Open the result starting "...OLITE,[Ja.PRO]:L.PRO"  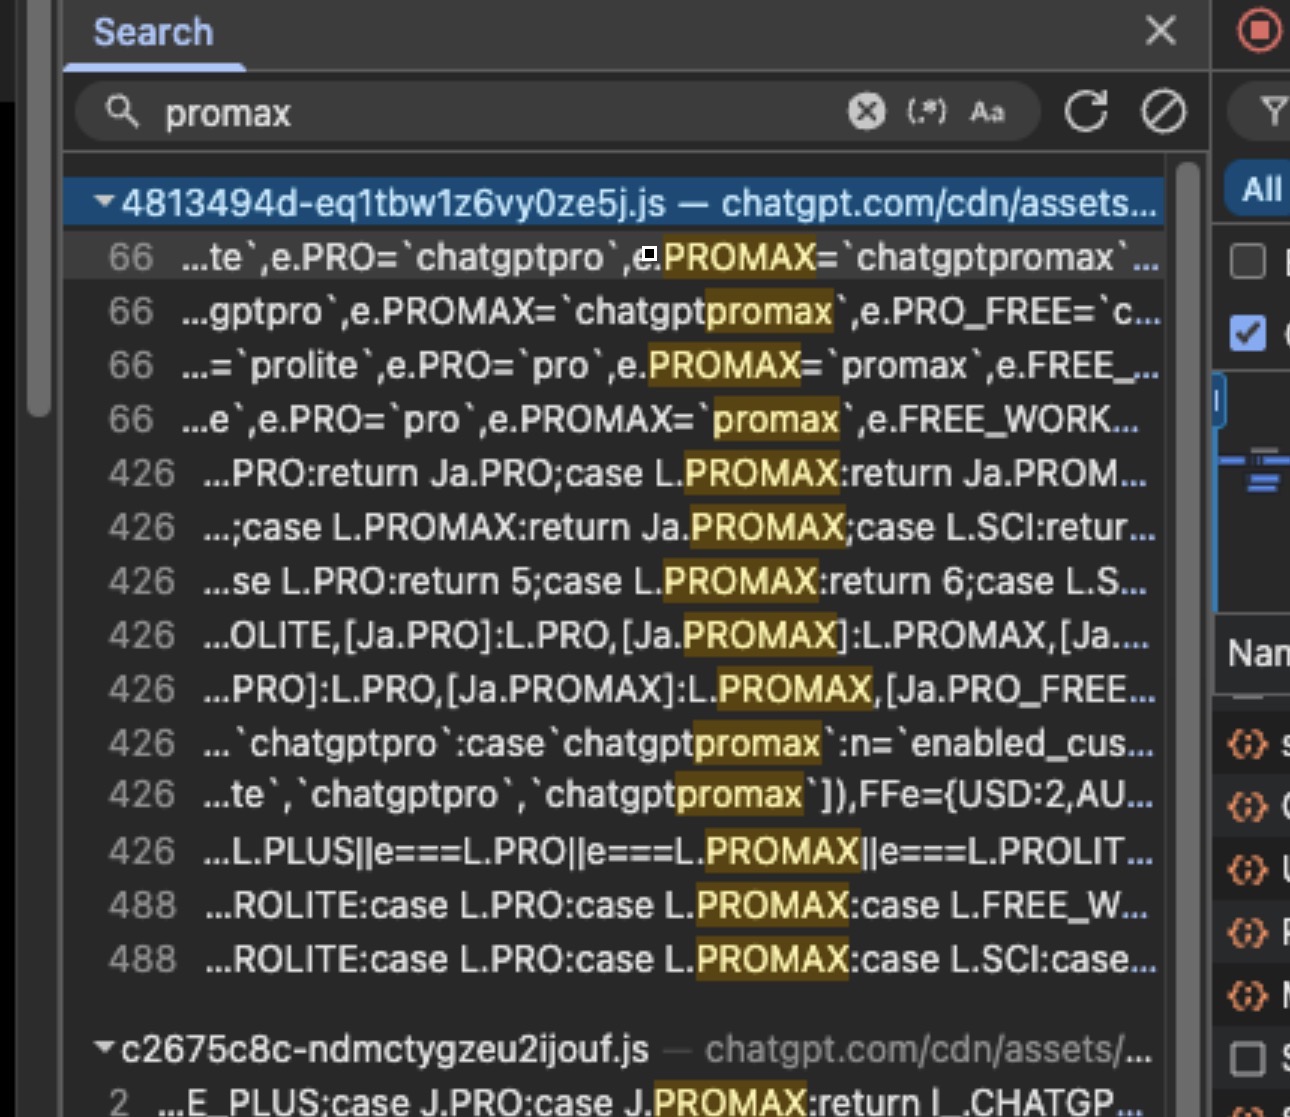coord(613,635)
